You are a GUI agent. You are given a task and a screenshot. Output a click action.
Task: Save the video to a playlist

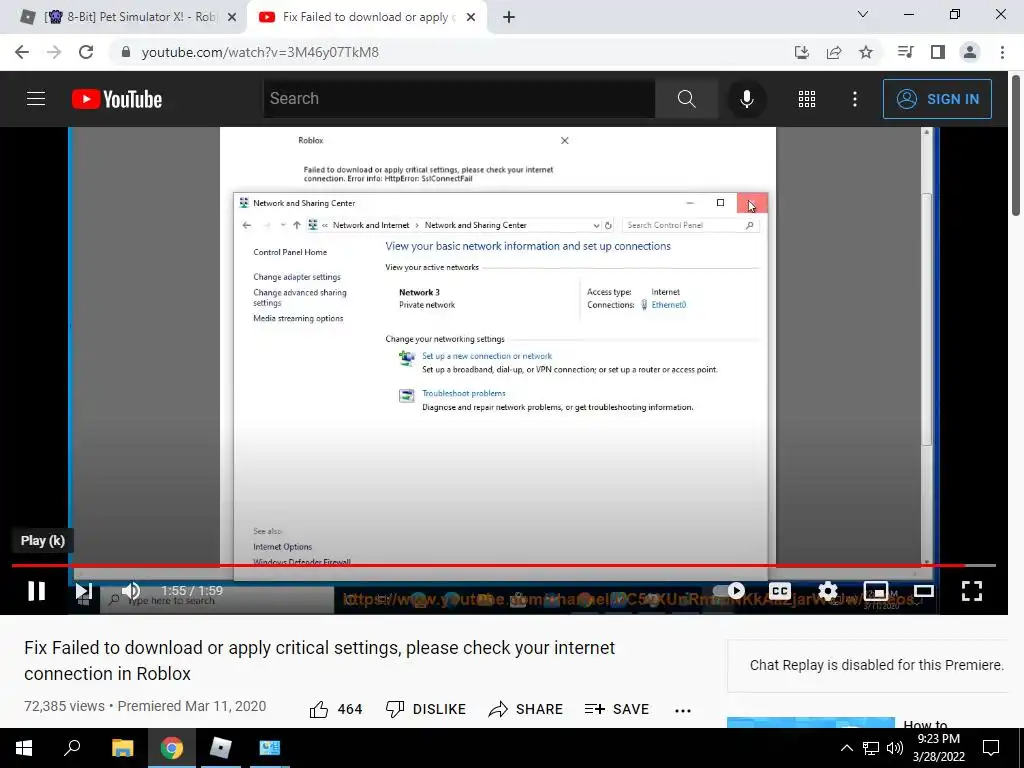coord(616,709)
